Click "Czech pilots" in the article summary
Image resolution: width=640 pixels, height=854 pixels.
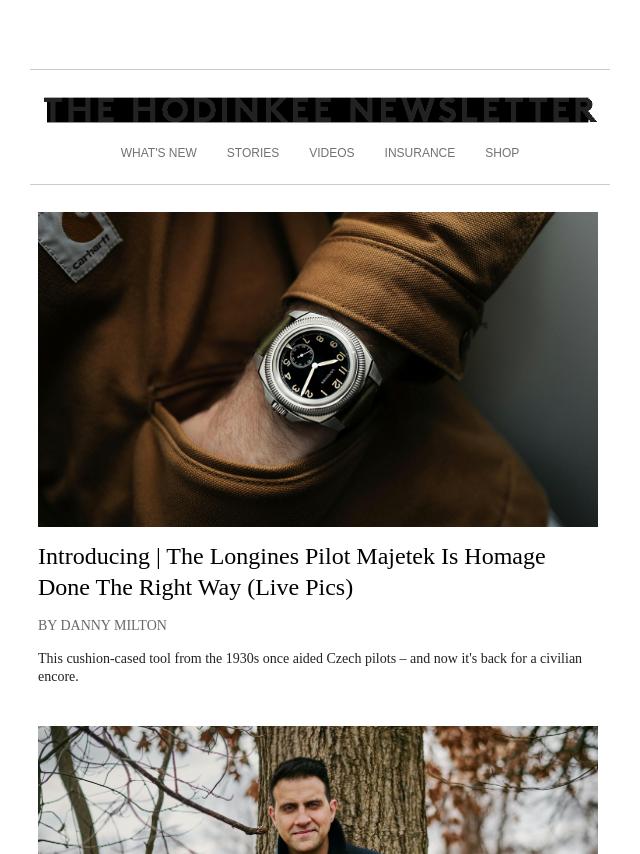pos(361,658)
